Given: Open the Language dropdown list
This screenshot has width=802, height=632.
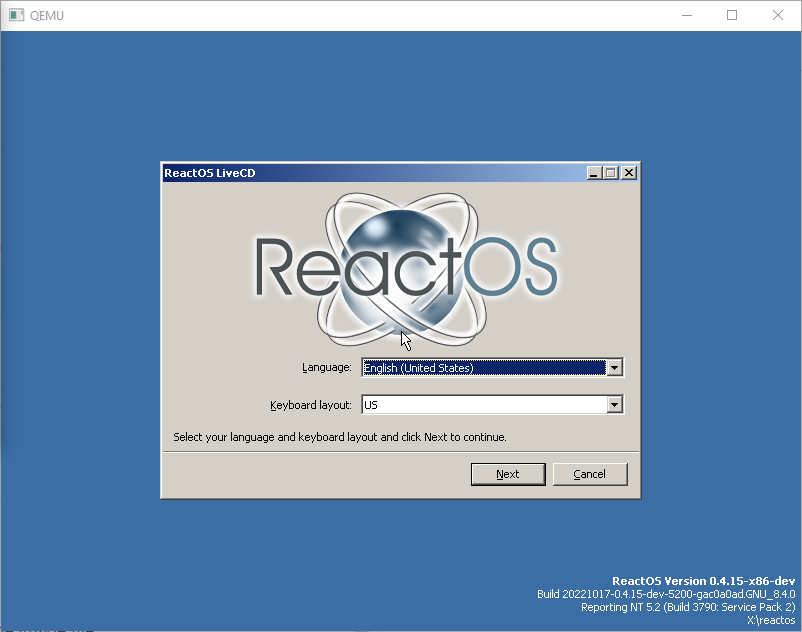Looking at the screenshot, I should click(614, 367).
